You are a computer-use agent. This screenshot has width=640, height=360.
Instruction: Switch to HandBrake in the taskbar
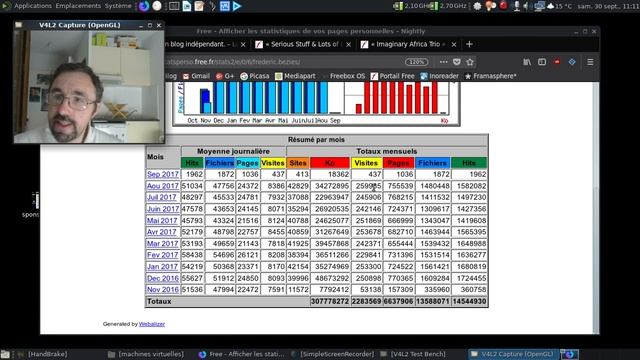[x=43, y=354]
